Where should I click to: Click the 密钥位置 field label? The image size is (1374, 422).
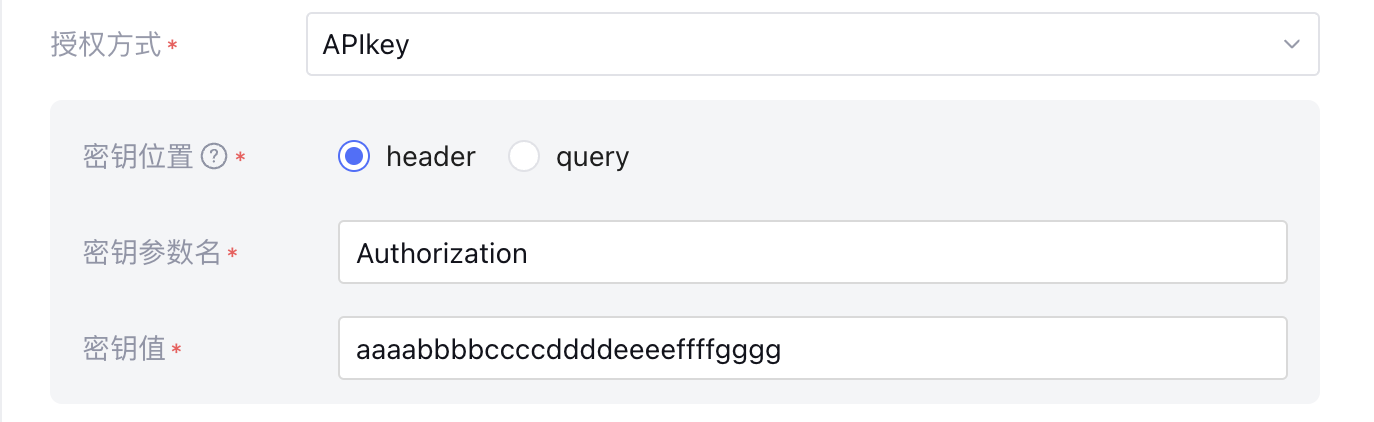coord(138,157)
